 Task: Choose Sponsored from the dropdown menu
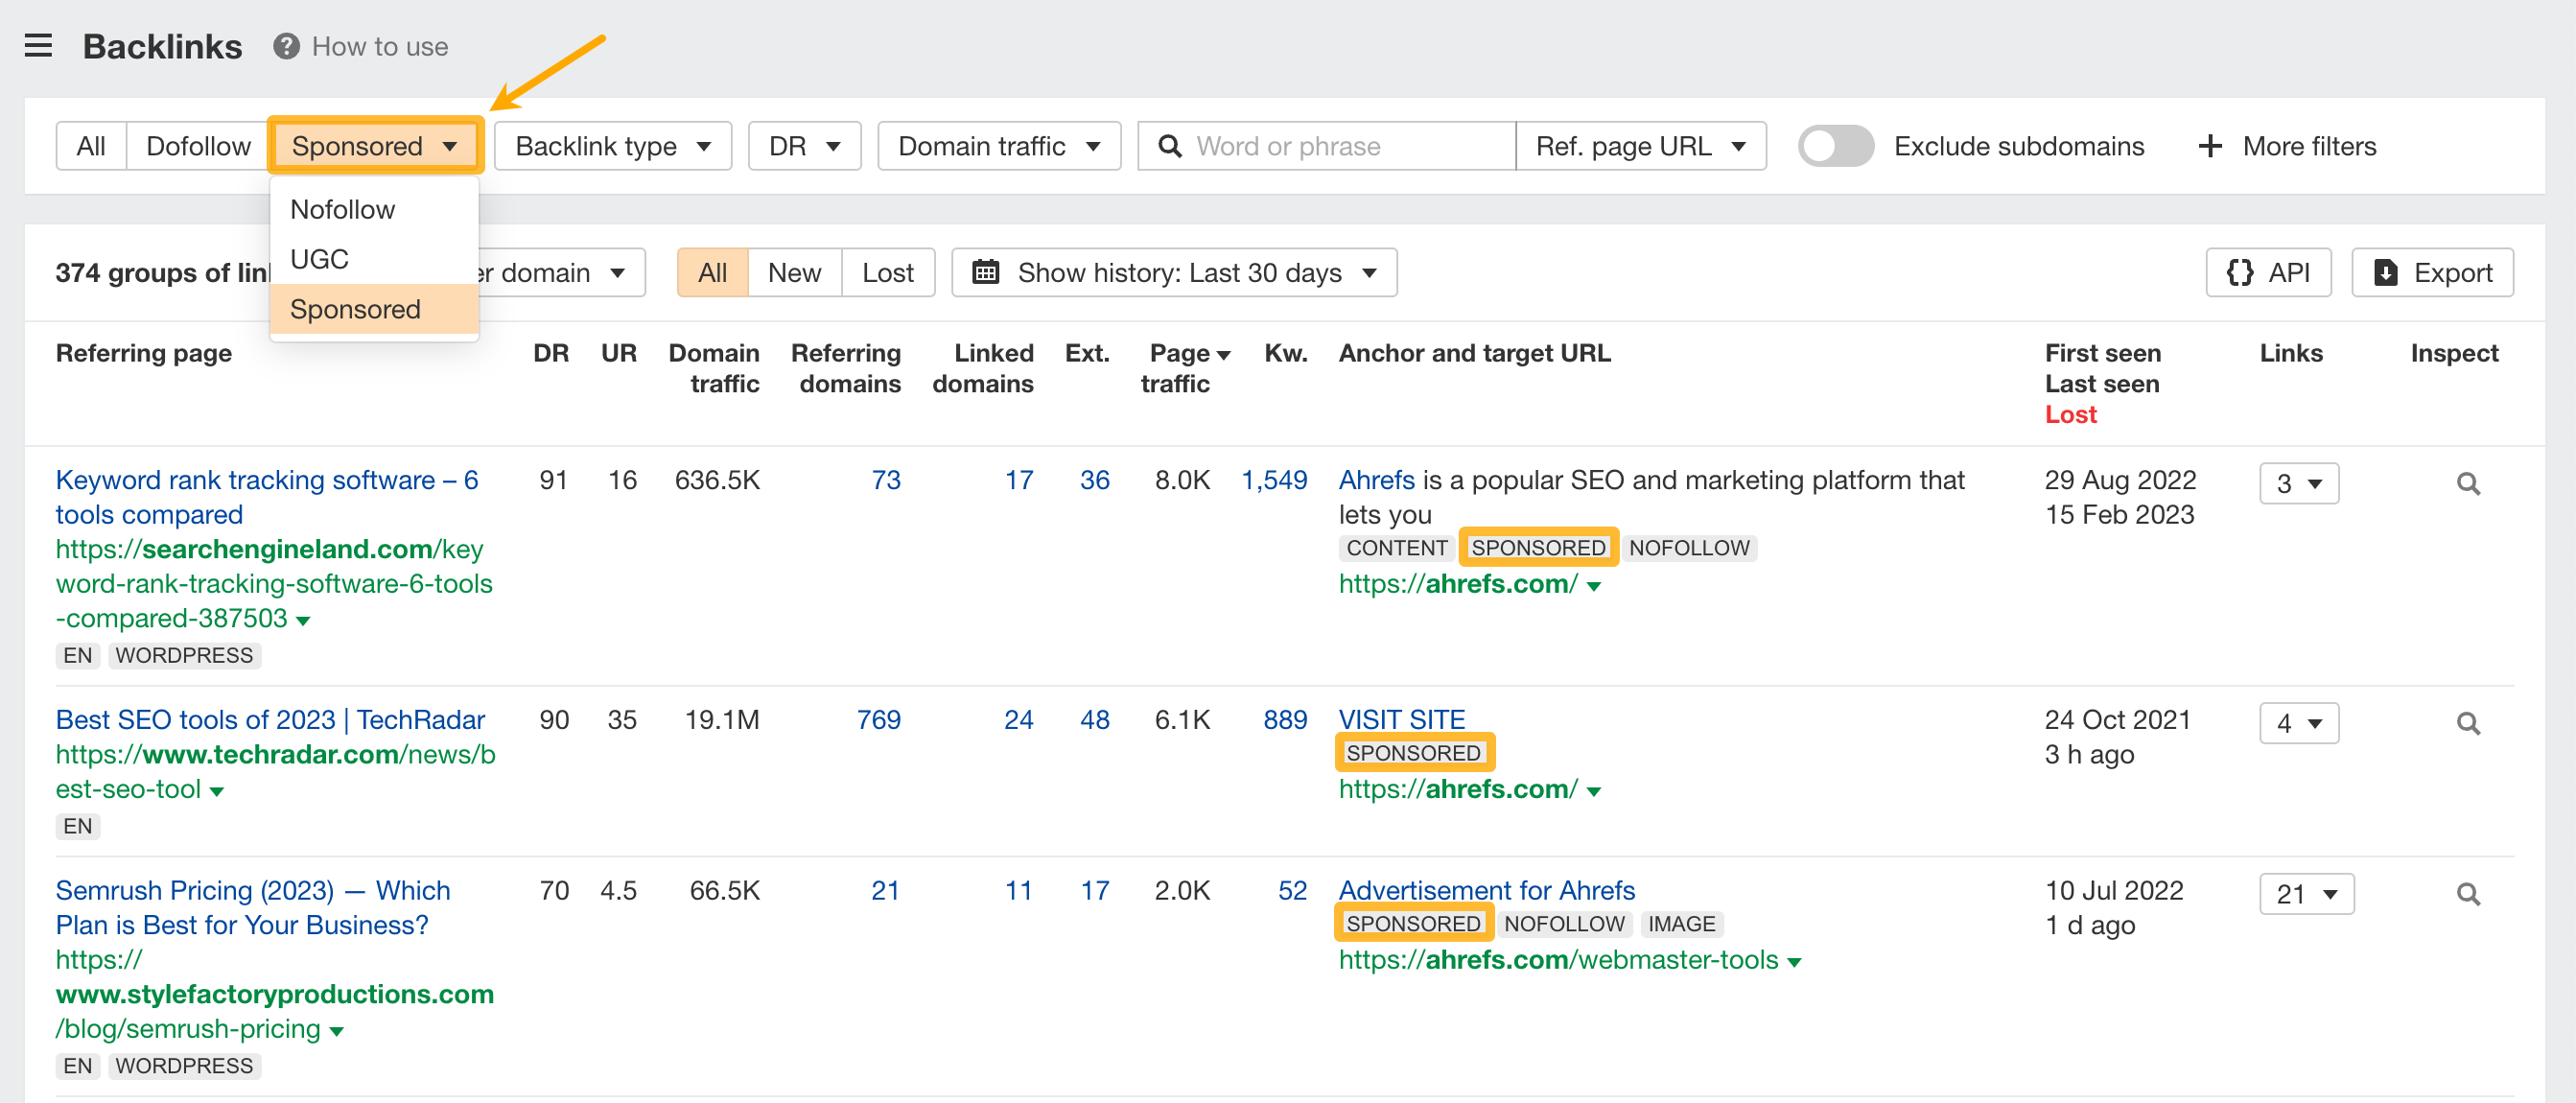(x=374, y=309)
